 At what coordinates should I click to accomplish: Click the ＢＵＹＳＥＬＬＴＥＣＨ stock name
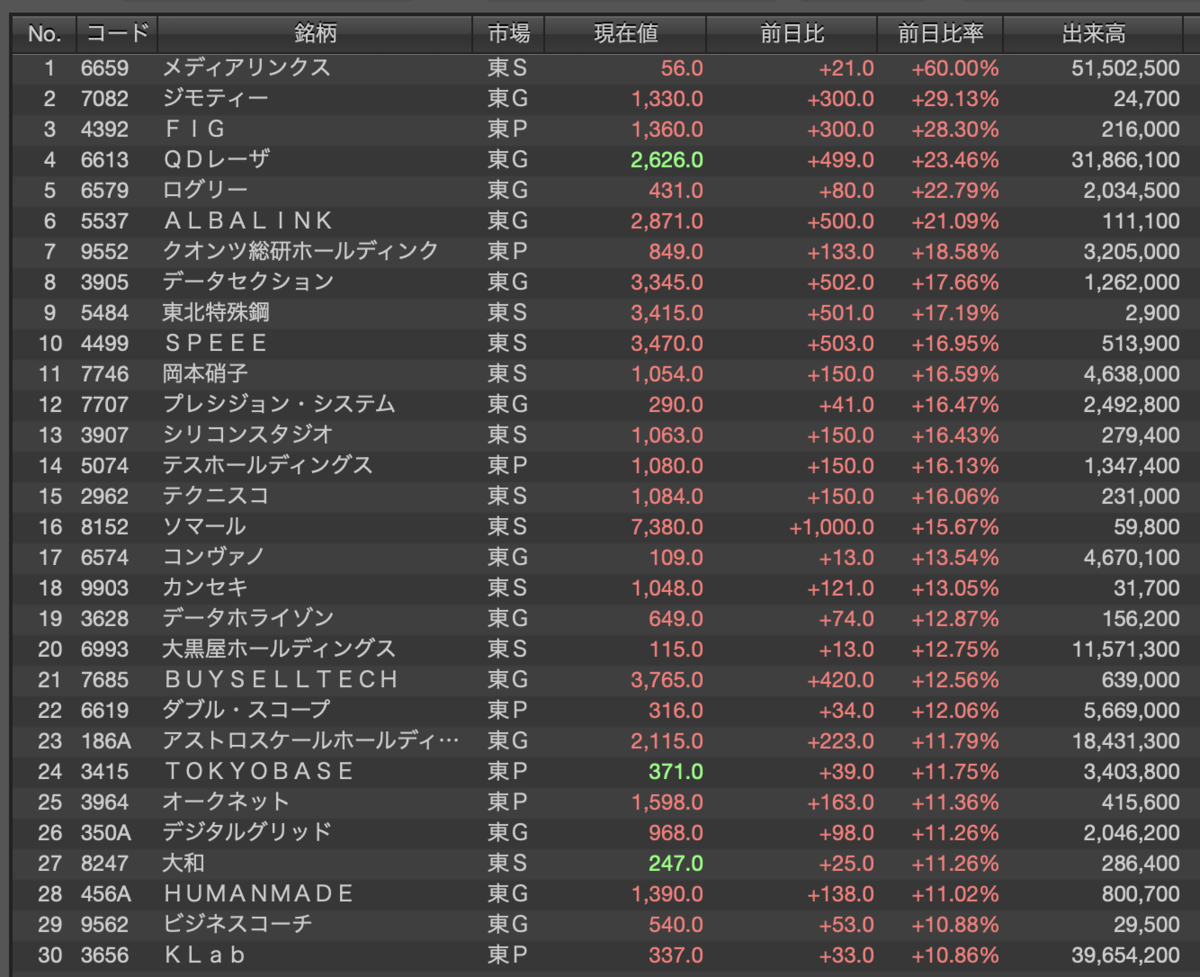pyautogui.click(x=281, y=680)
